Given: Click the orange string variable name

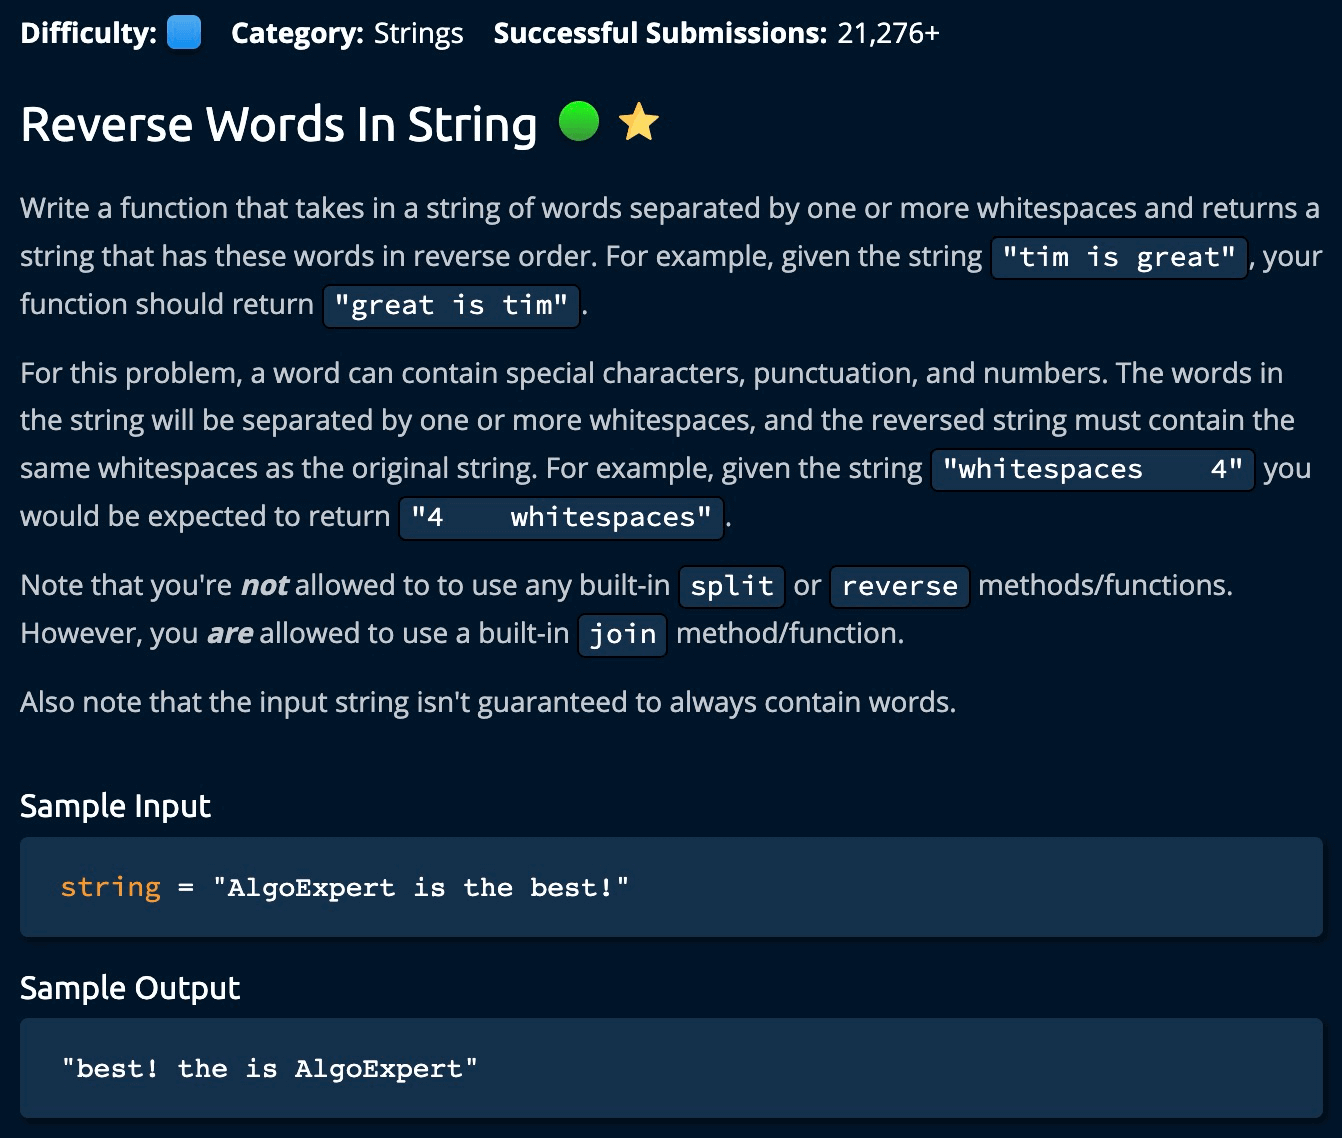Looking at the screenshot, I should point(110,887).
